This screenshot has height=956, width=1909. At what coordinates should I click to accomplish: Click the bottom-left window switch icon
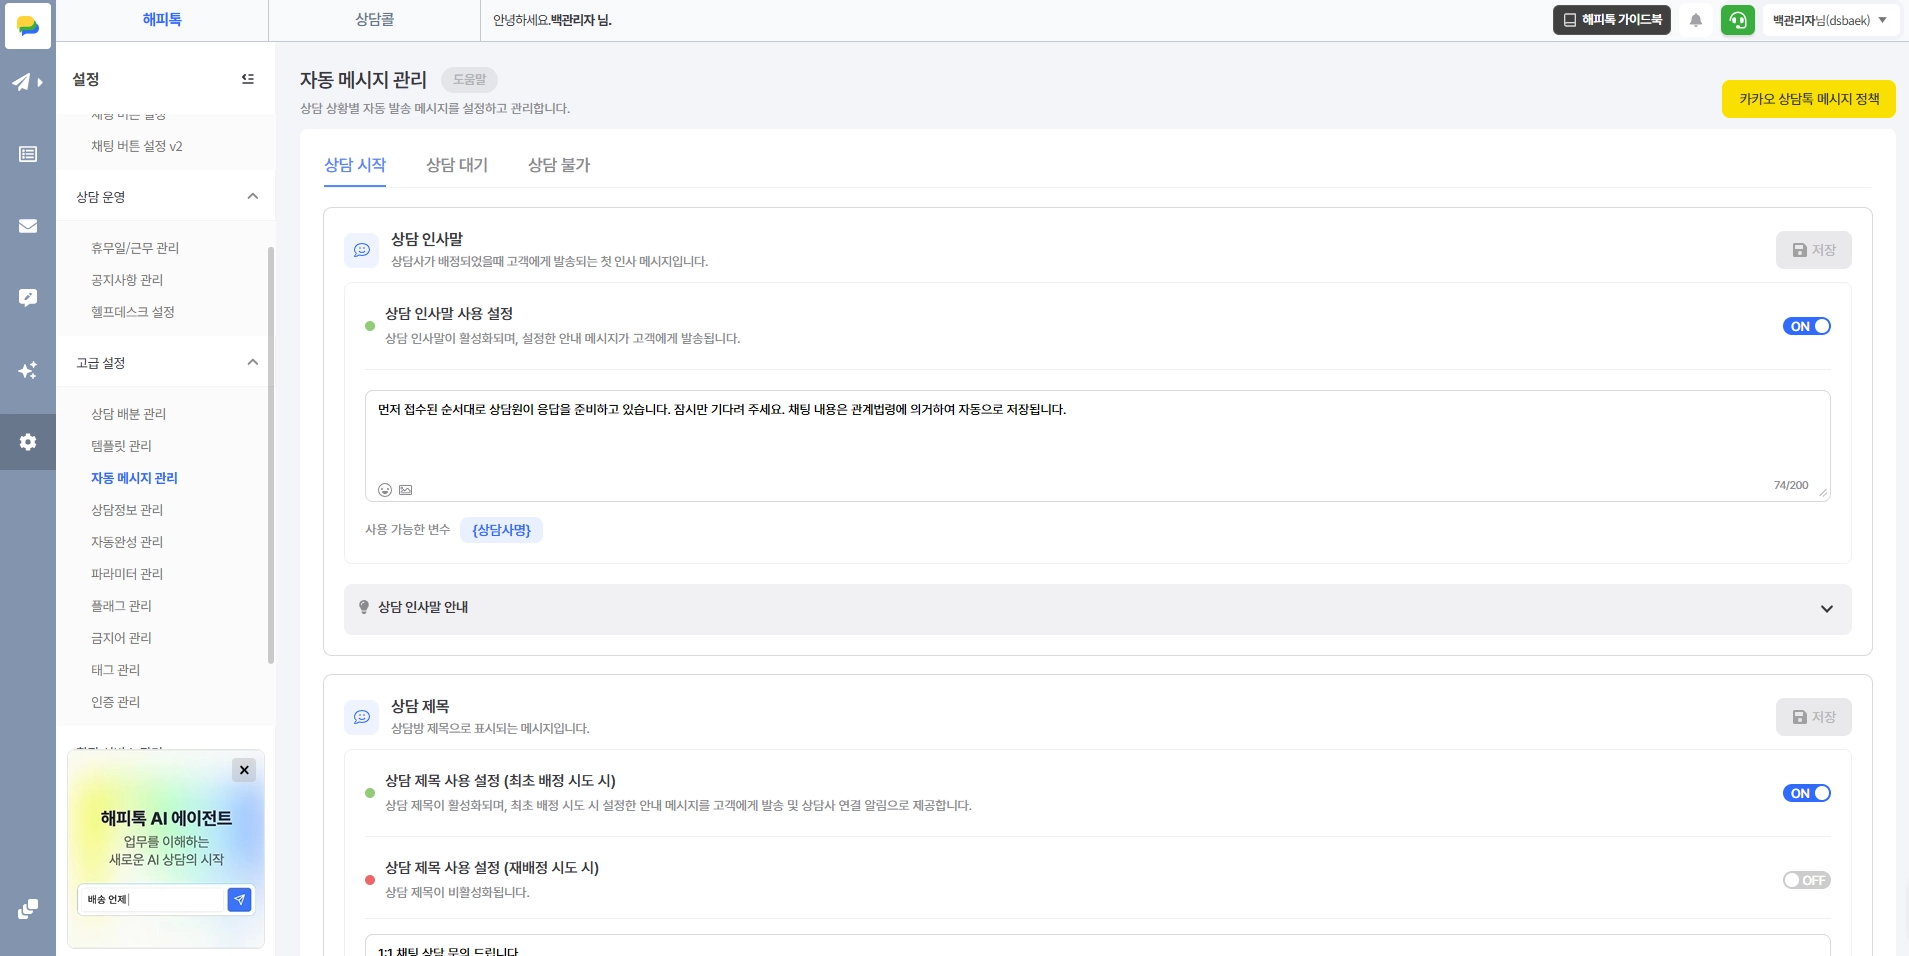point(28,909)
